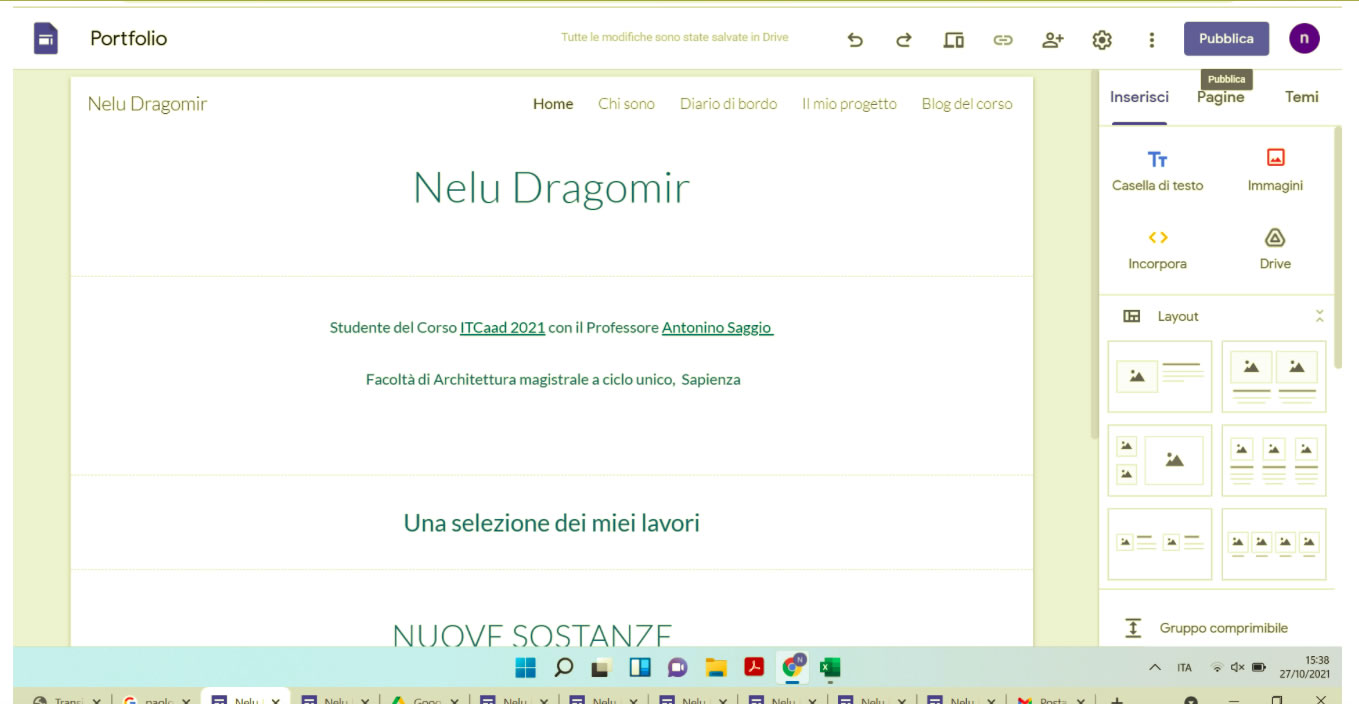
Task: Open the three-dot more menu
Action: click(1152, 40)
